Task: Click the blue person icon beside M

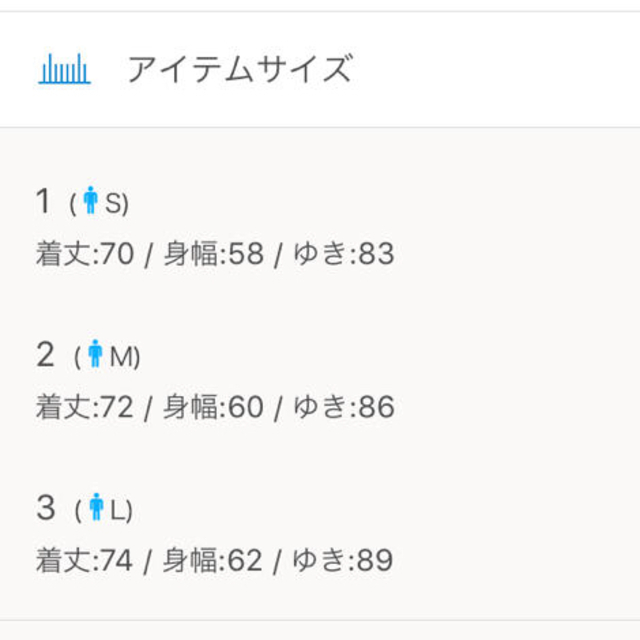Action: pyautogui.click(x=96, y=353)
